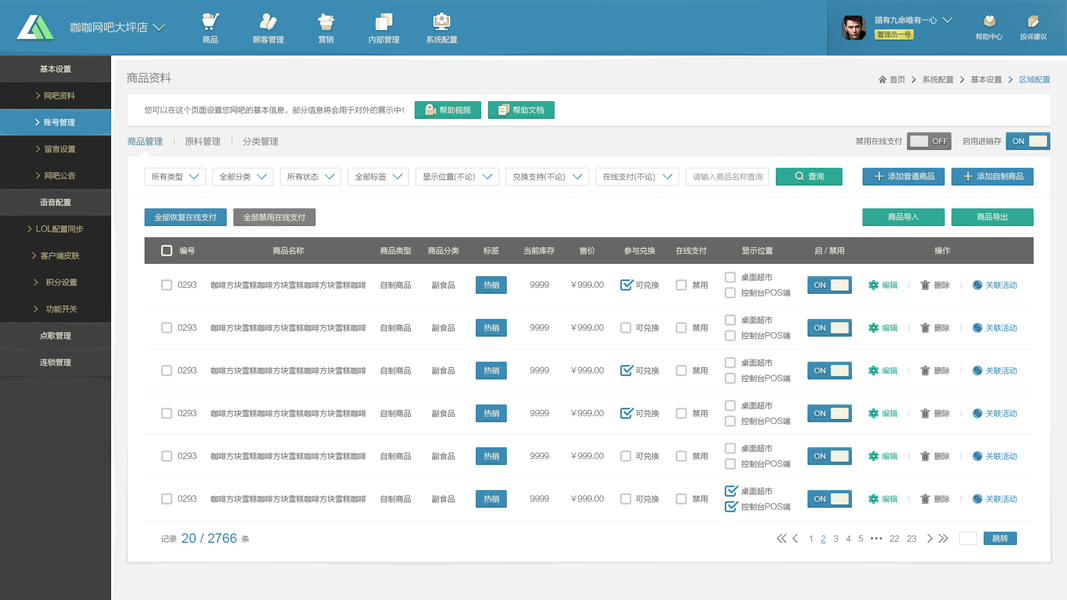1067x600 pixels.
Task: Click 删除 trash icon in the last product row
Action: [925, 499]
